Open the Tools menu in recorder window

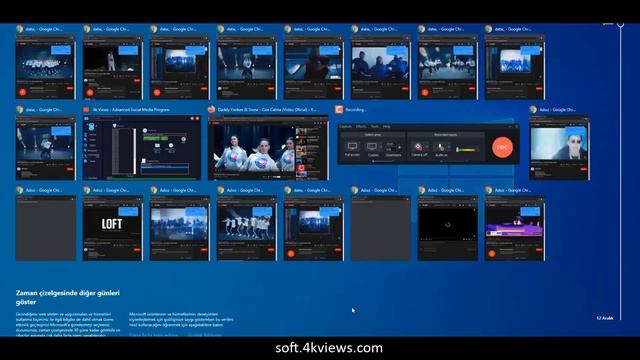374,127
